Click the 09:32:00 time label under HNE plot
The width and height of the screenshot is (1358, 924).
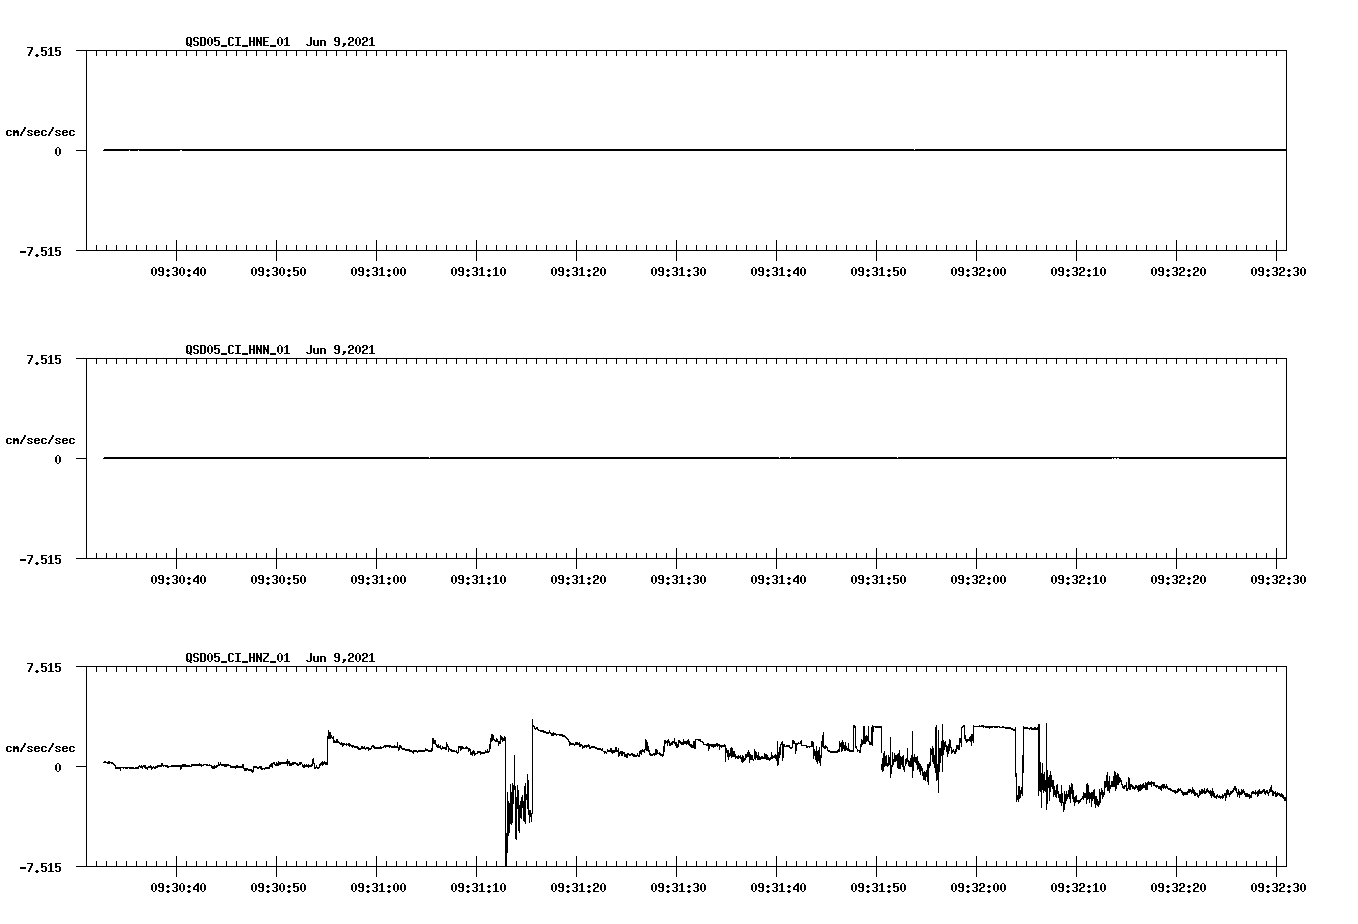tap(978, 271)
